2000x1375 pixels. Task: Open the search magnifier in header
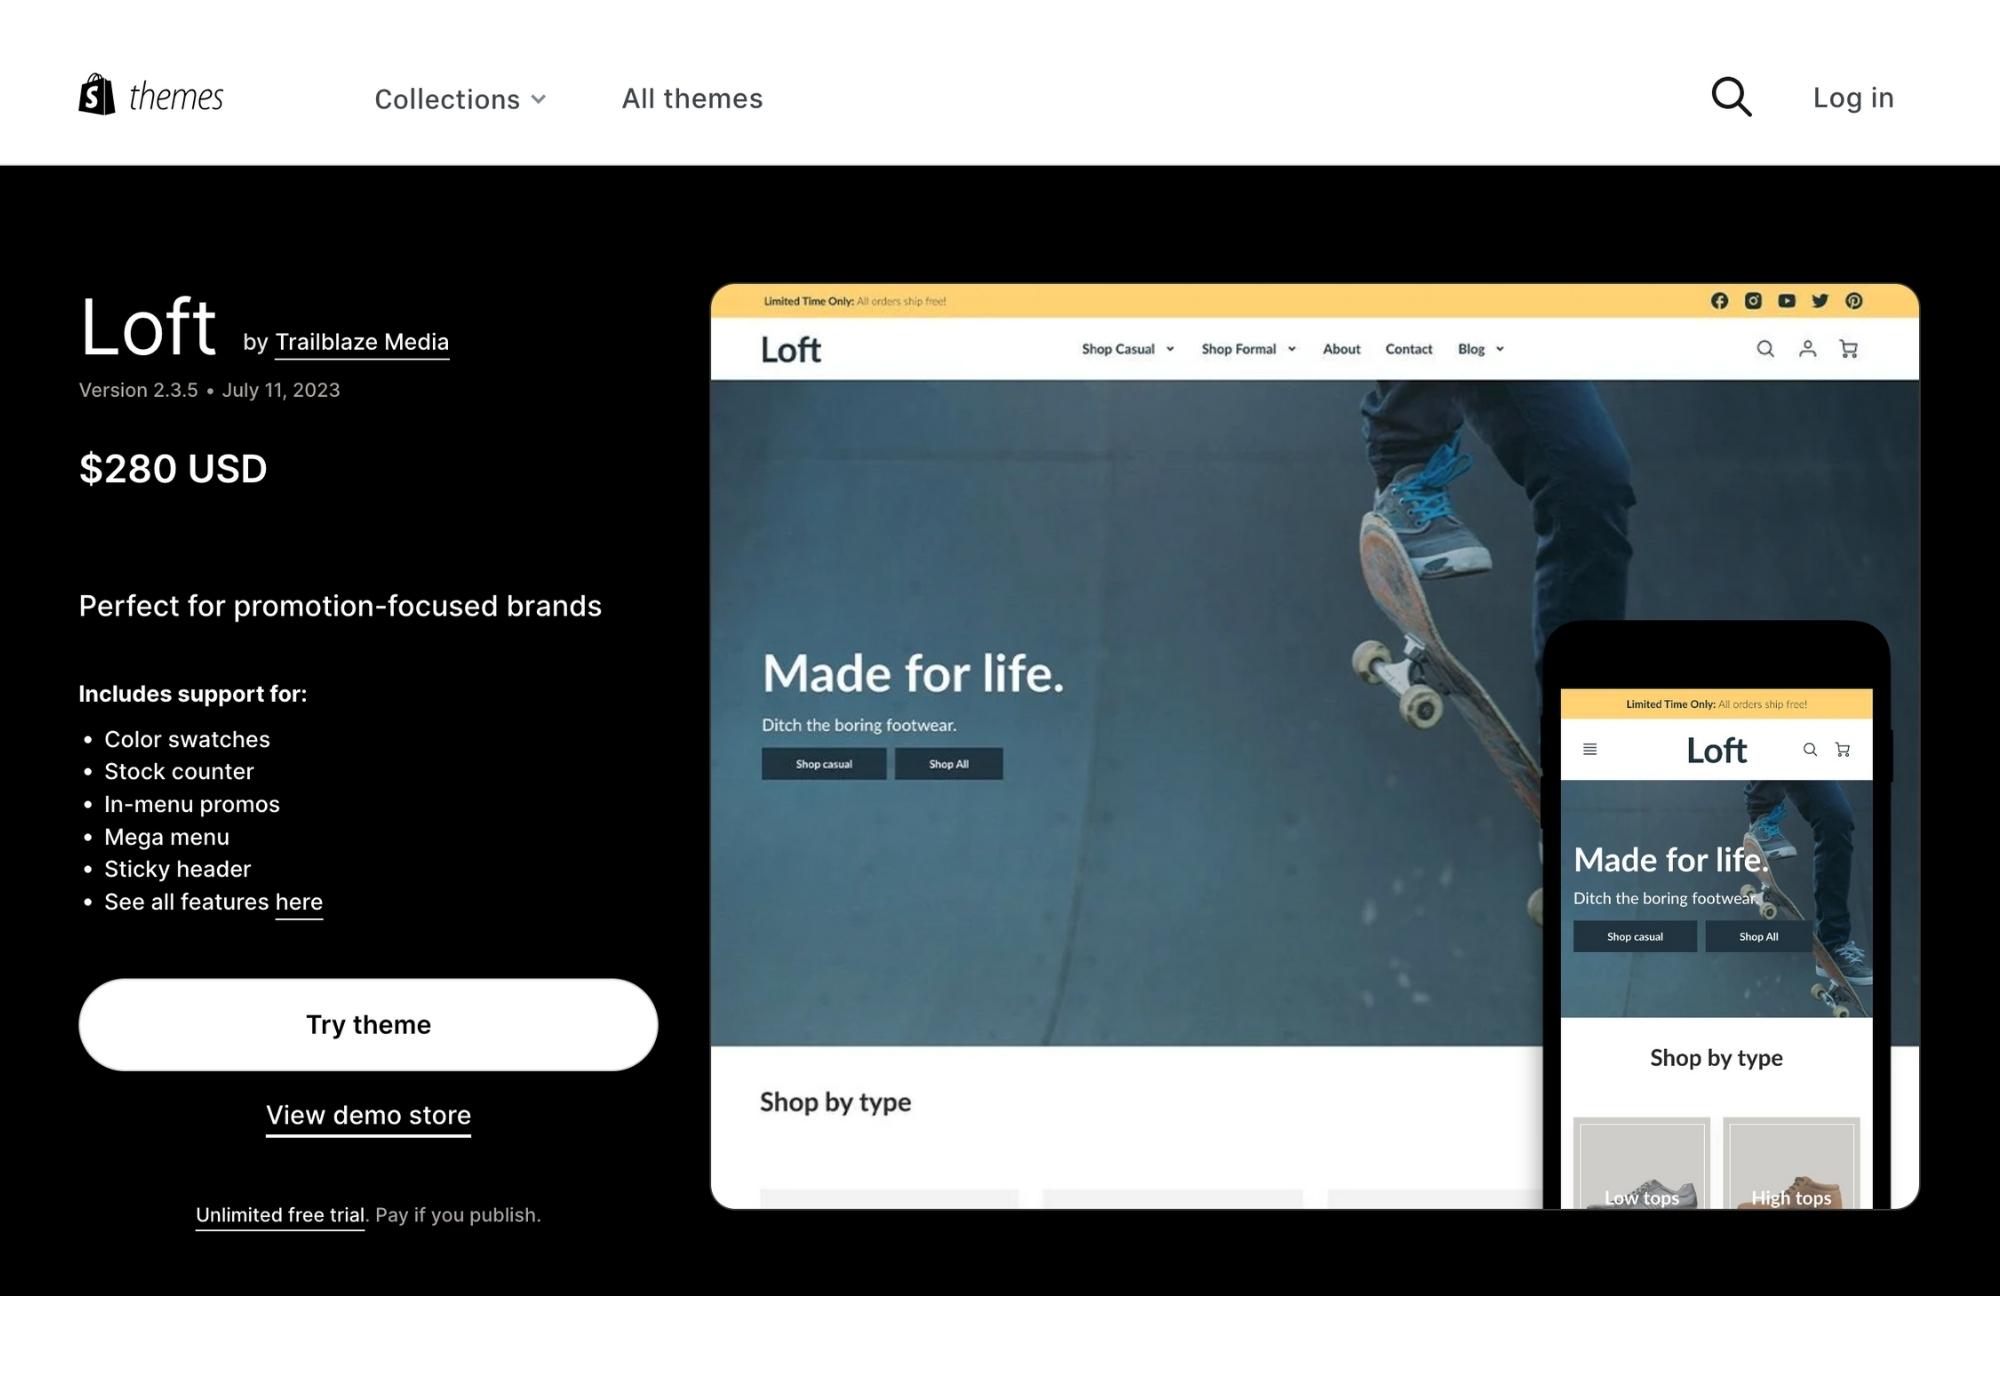[x=1731, y=97]
